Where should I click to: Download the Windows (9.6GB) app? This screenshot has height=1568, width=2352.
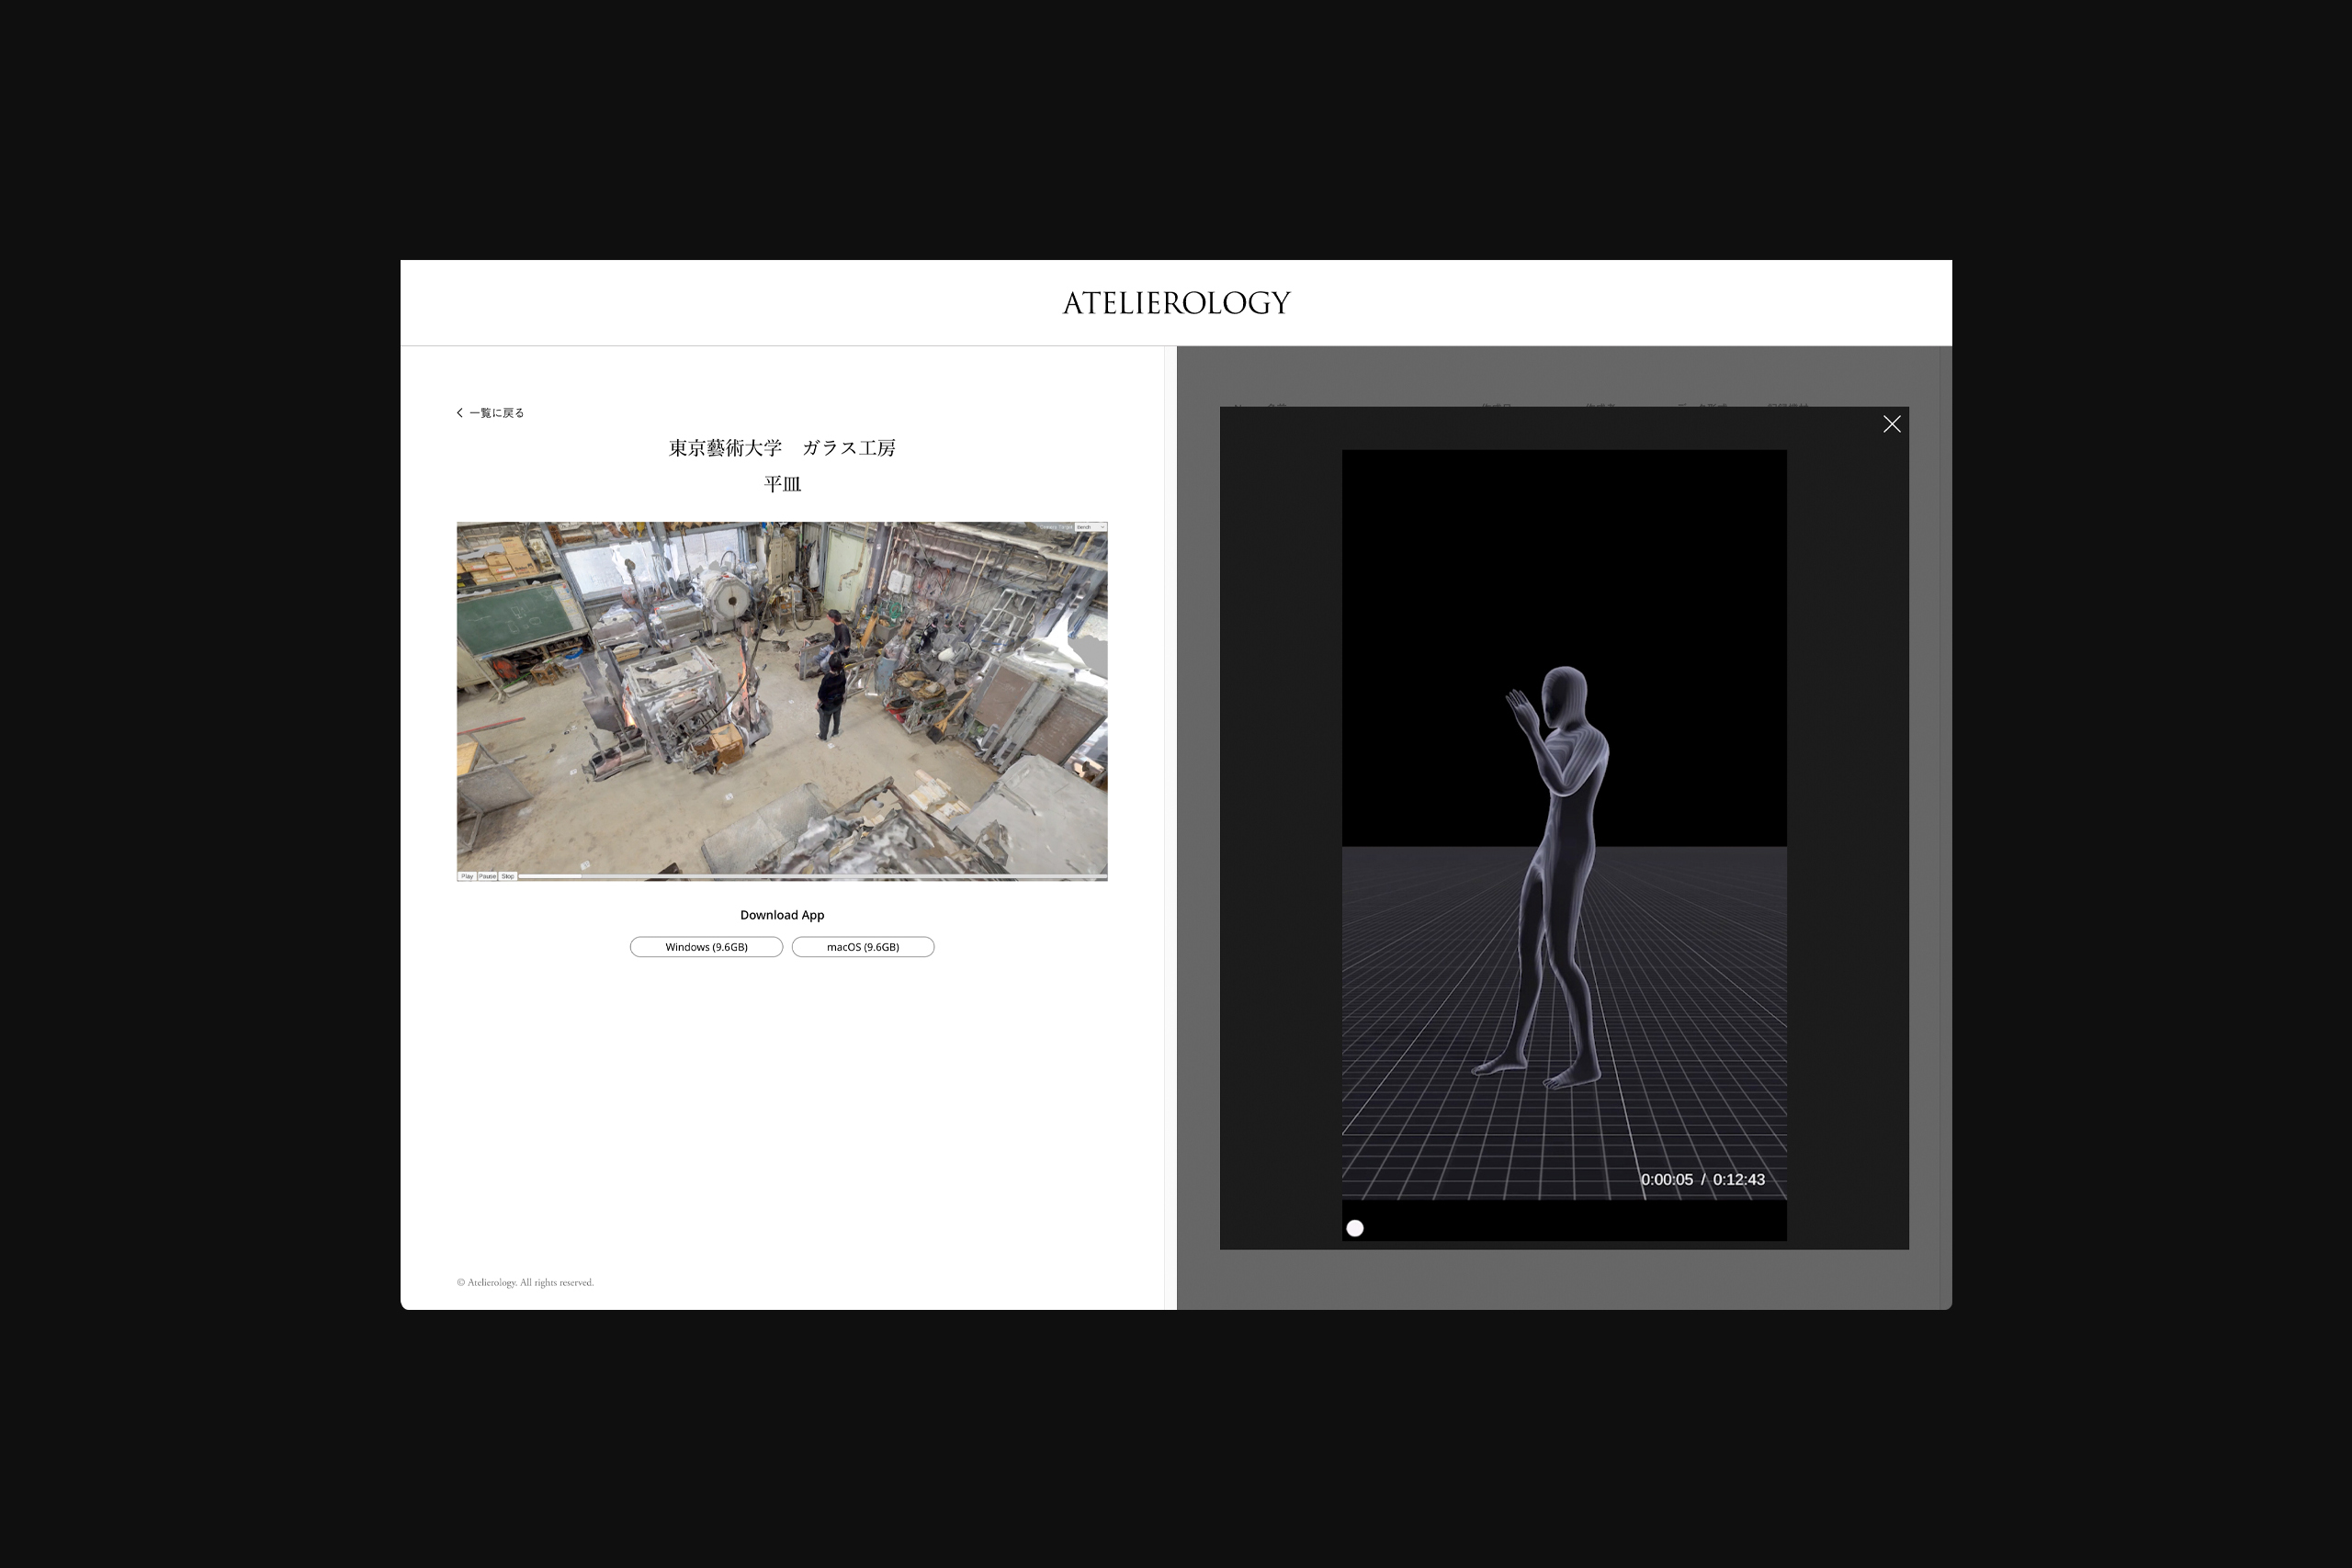click(706, 947)
